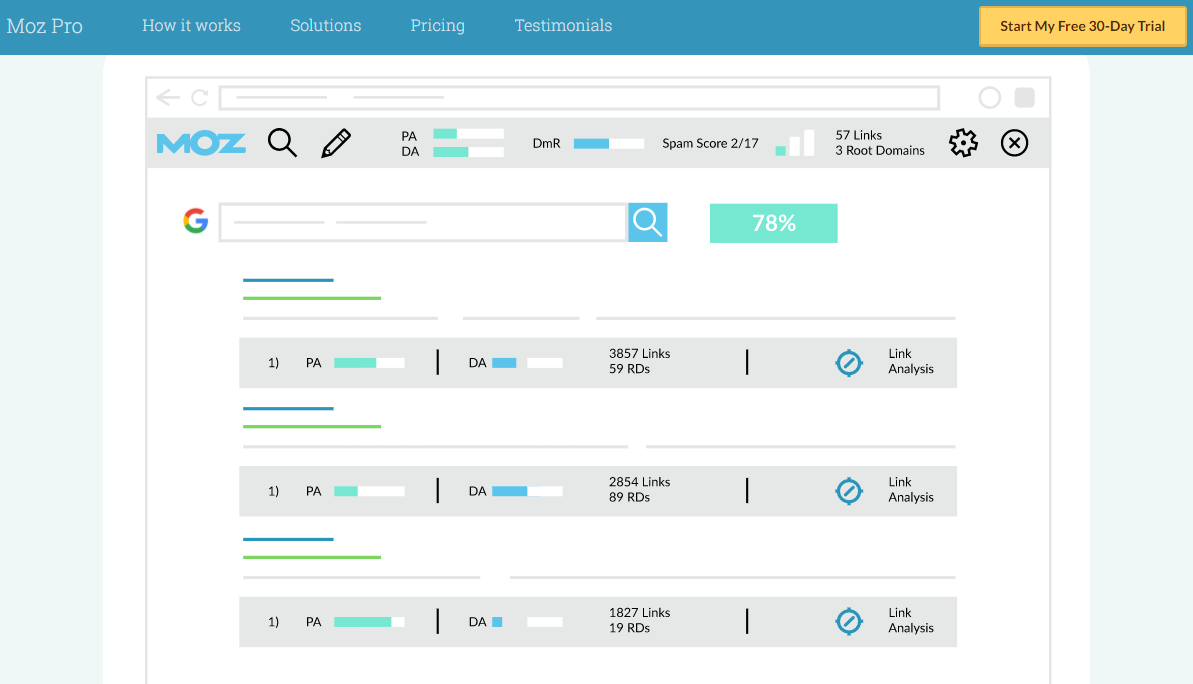Click the Spam Score bar indicator

(794, 142)
